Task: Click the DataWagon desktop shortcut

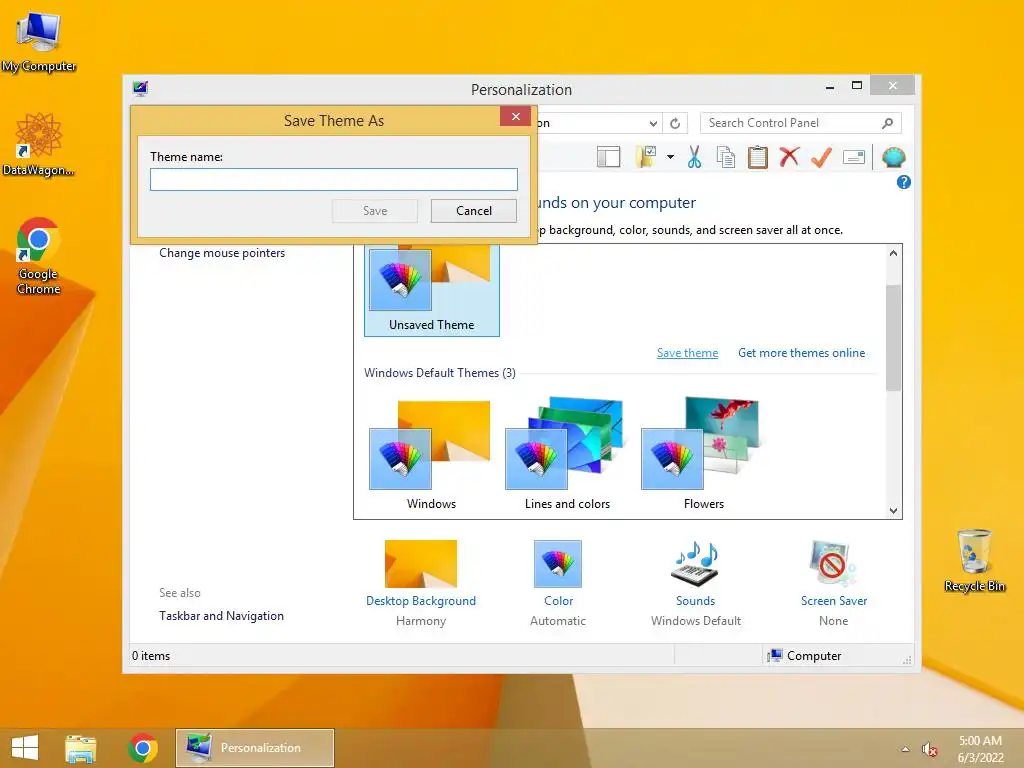Action: click(x=39, y=144)
